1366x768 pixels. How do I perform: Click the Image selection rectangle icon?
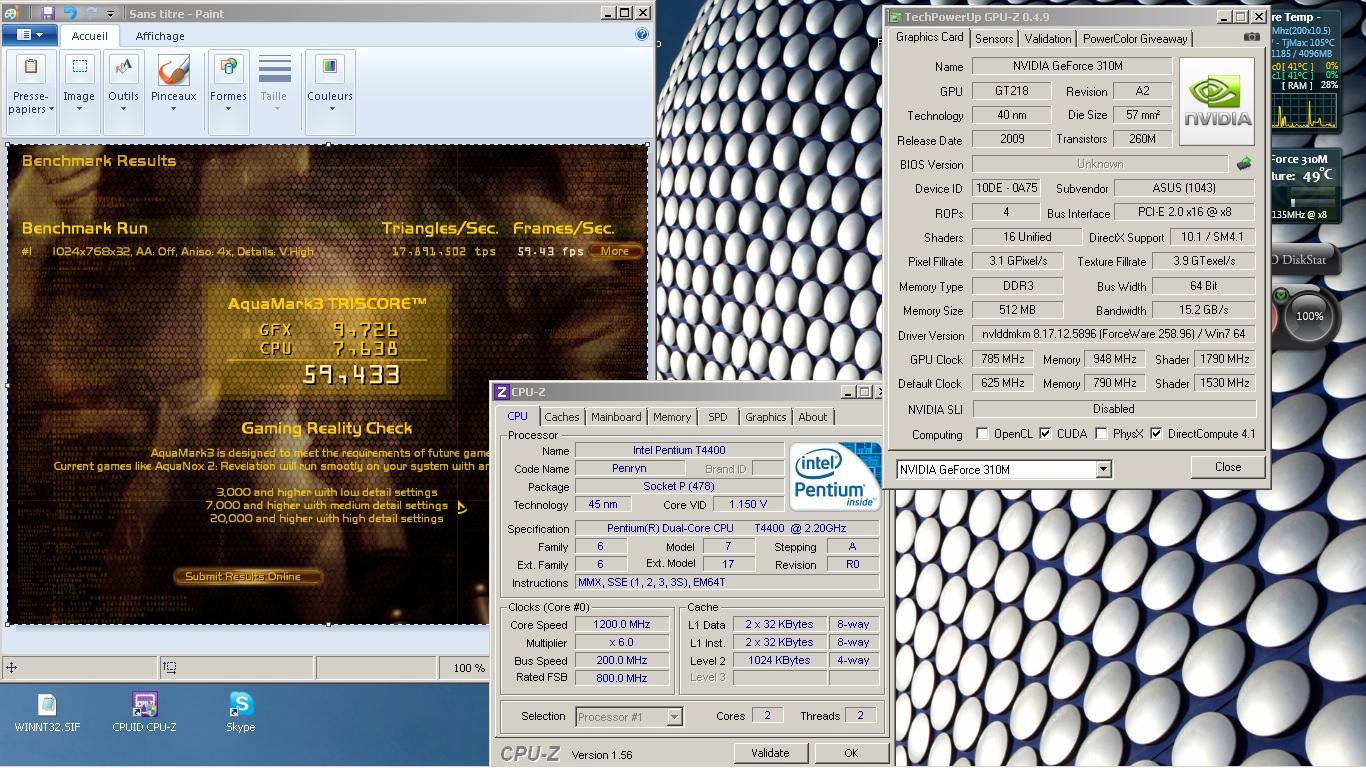pyautogui.click(x=79, y=68)
